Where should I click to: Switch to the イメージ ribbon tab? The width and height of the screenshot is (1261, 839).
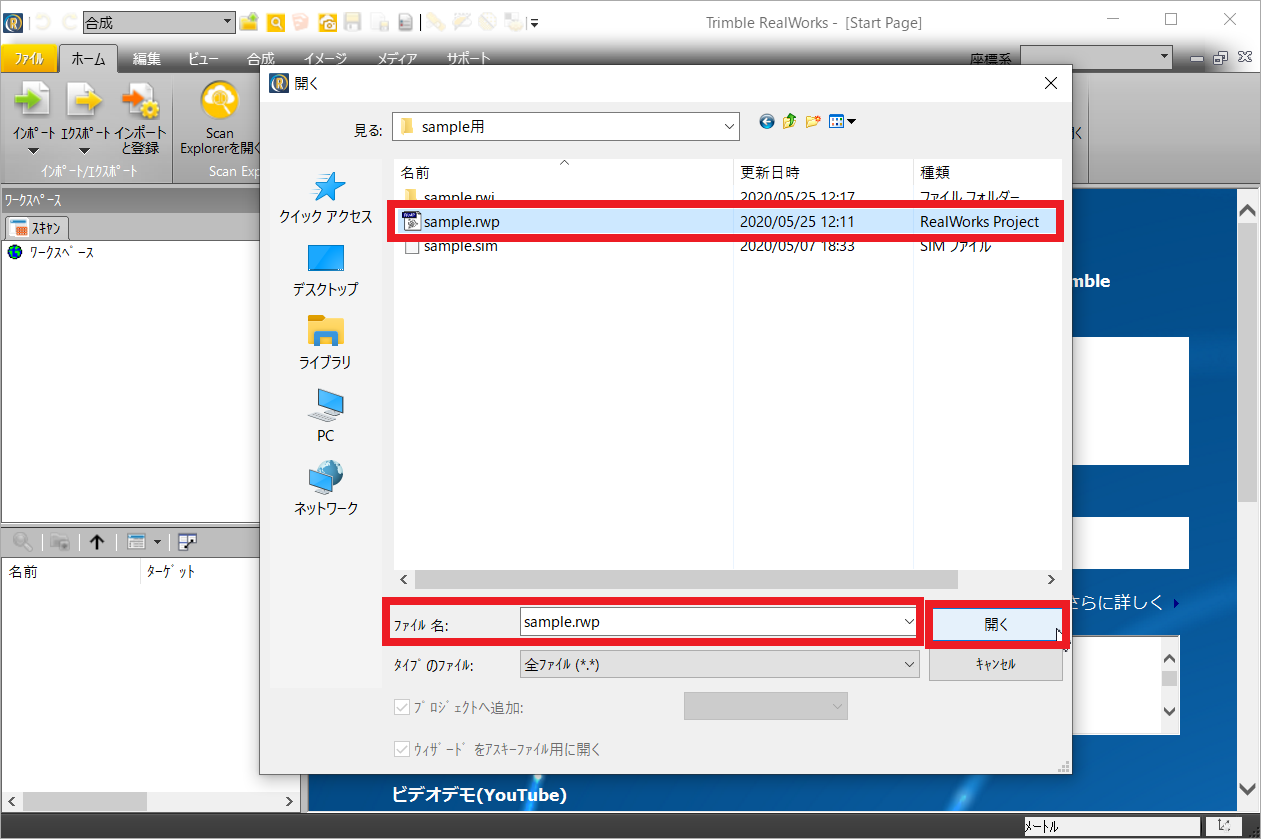point(325,59)
